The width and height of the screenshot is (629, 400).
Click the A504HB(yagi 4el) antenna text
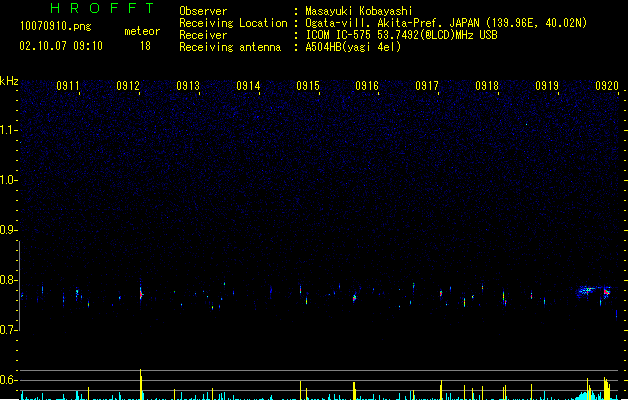tap(353, 47)
